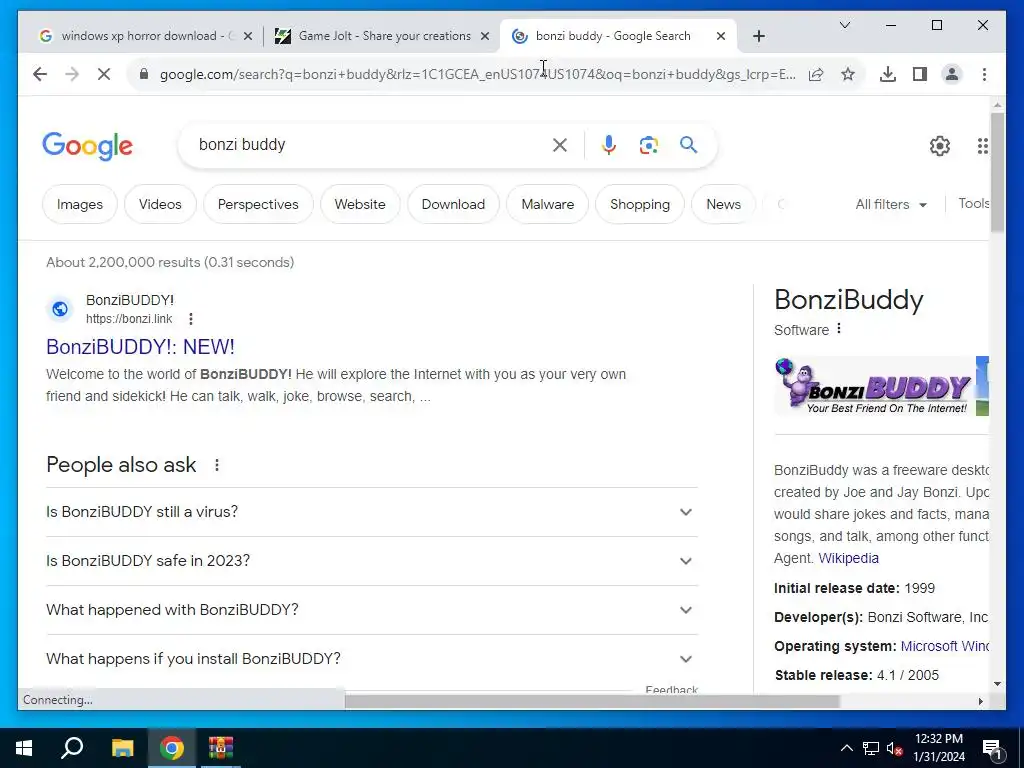The width and height of the screenshot is (1024, 768).
Task: Select the bonzi buddy Google Search tab
Action: tap(618, 36)
